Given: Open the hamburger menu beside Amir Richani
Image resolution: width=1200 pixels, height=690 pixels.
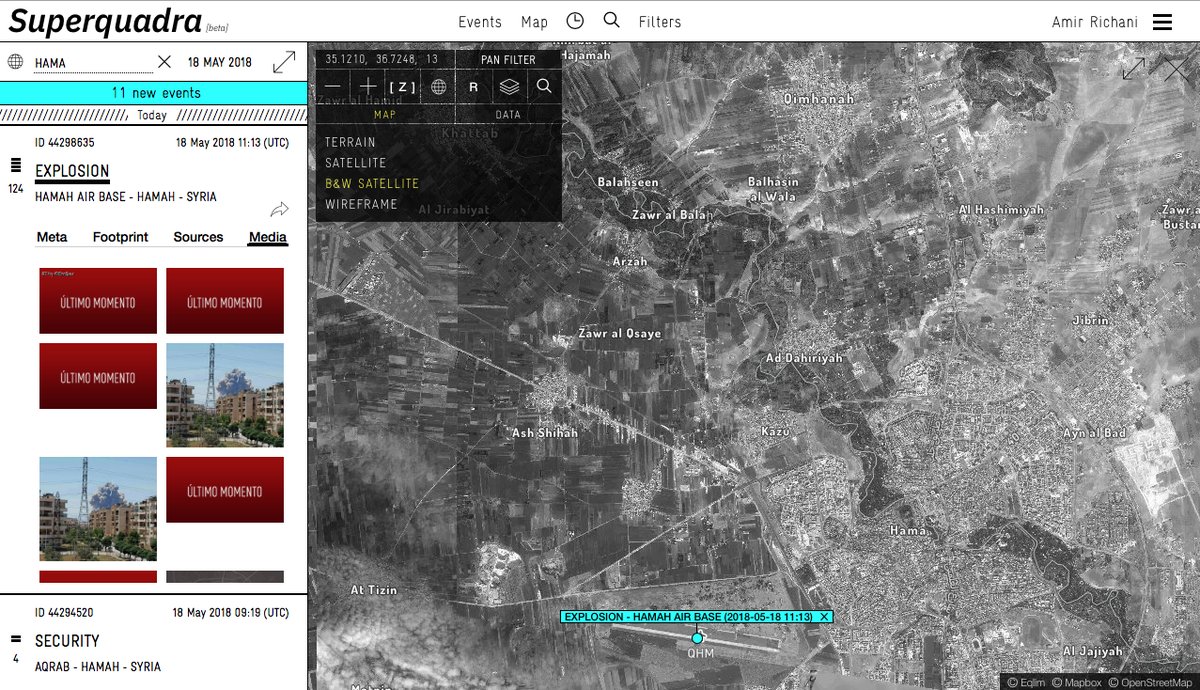Looking at the screenshot, I should pos(1162,22).
